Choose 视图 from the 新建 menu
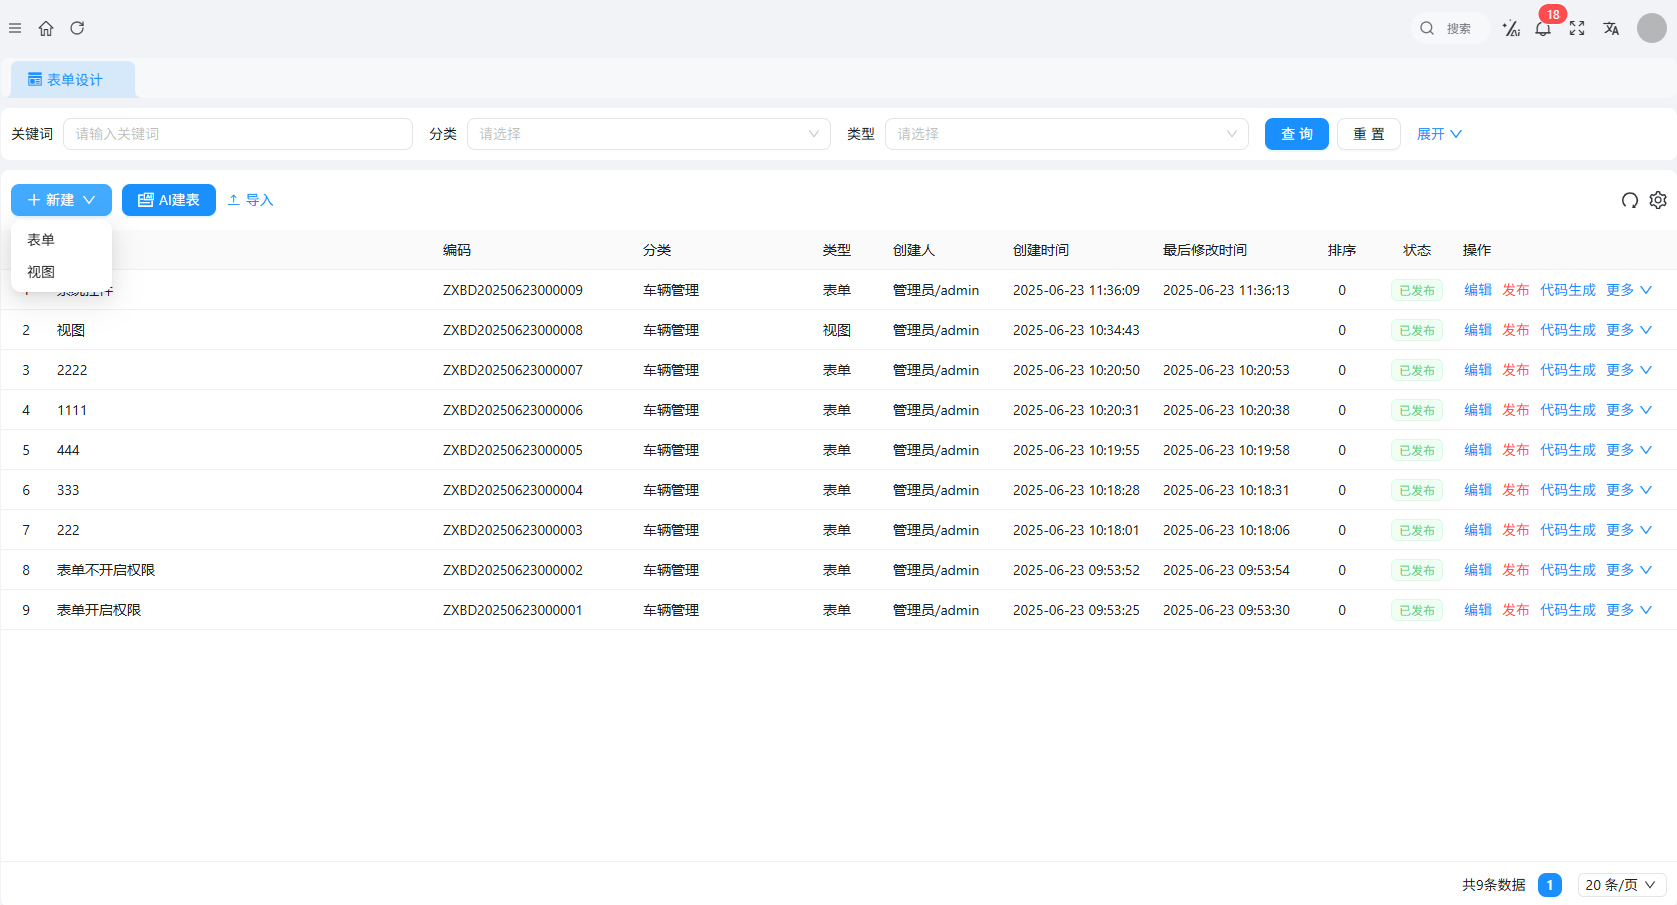This screenshot has width=1677, height=905. 41,272
